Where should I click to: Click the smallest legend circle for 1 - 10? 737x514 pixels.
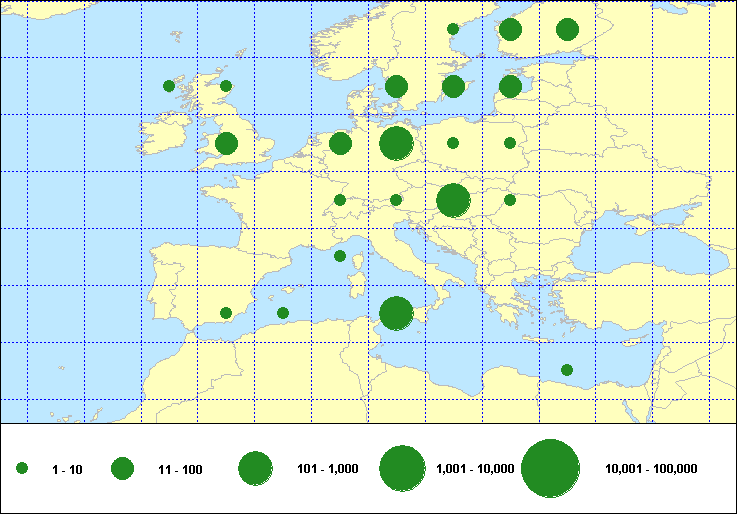coord(22,468)
